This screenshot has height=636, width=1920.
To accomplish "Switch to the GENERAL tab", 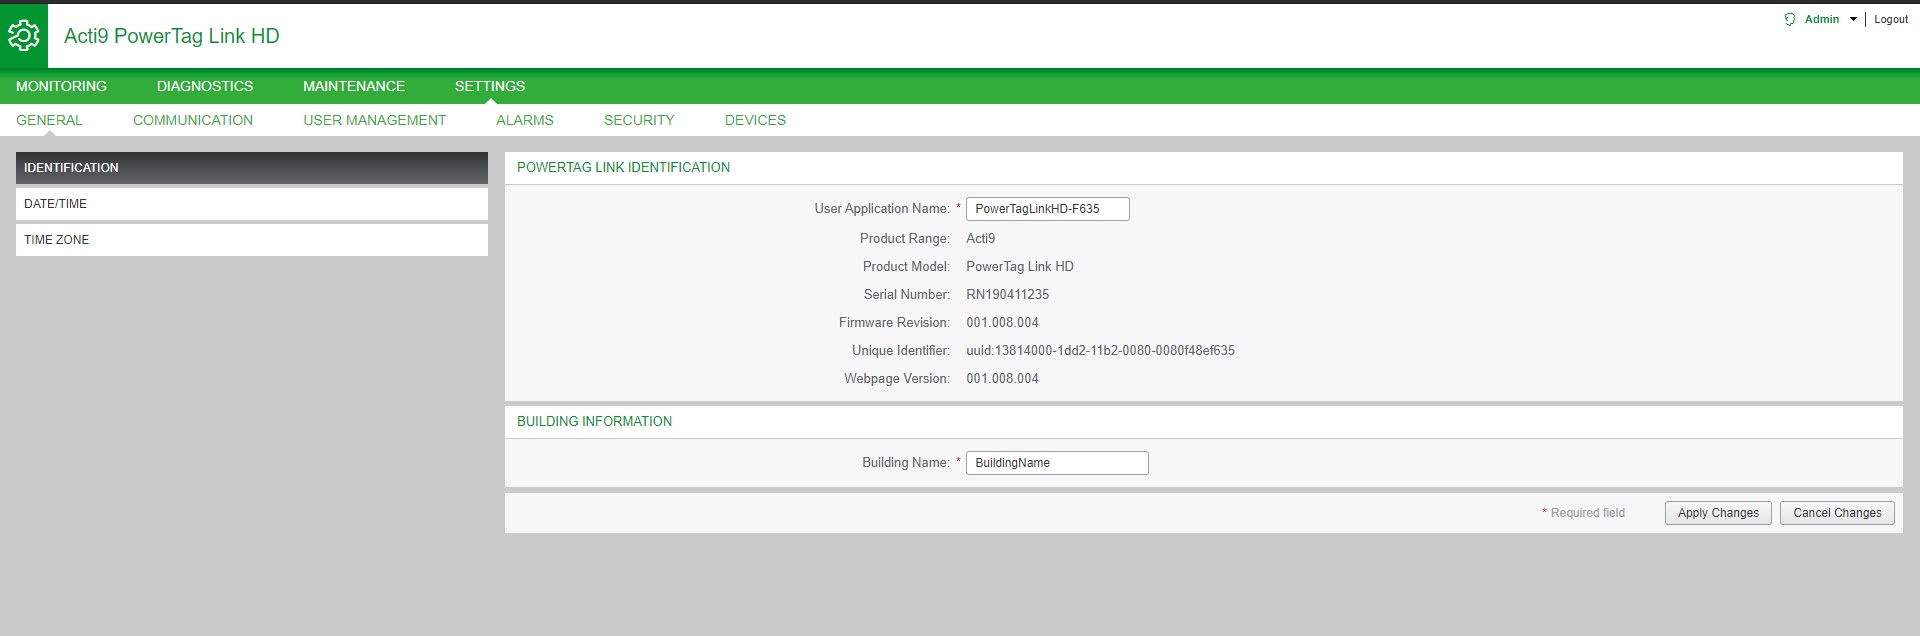I will tap(49, 120).
